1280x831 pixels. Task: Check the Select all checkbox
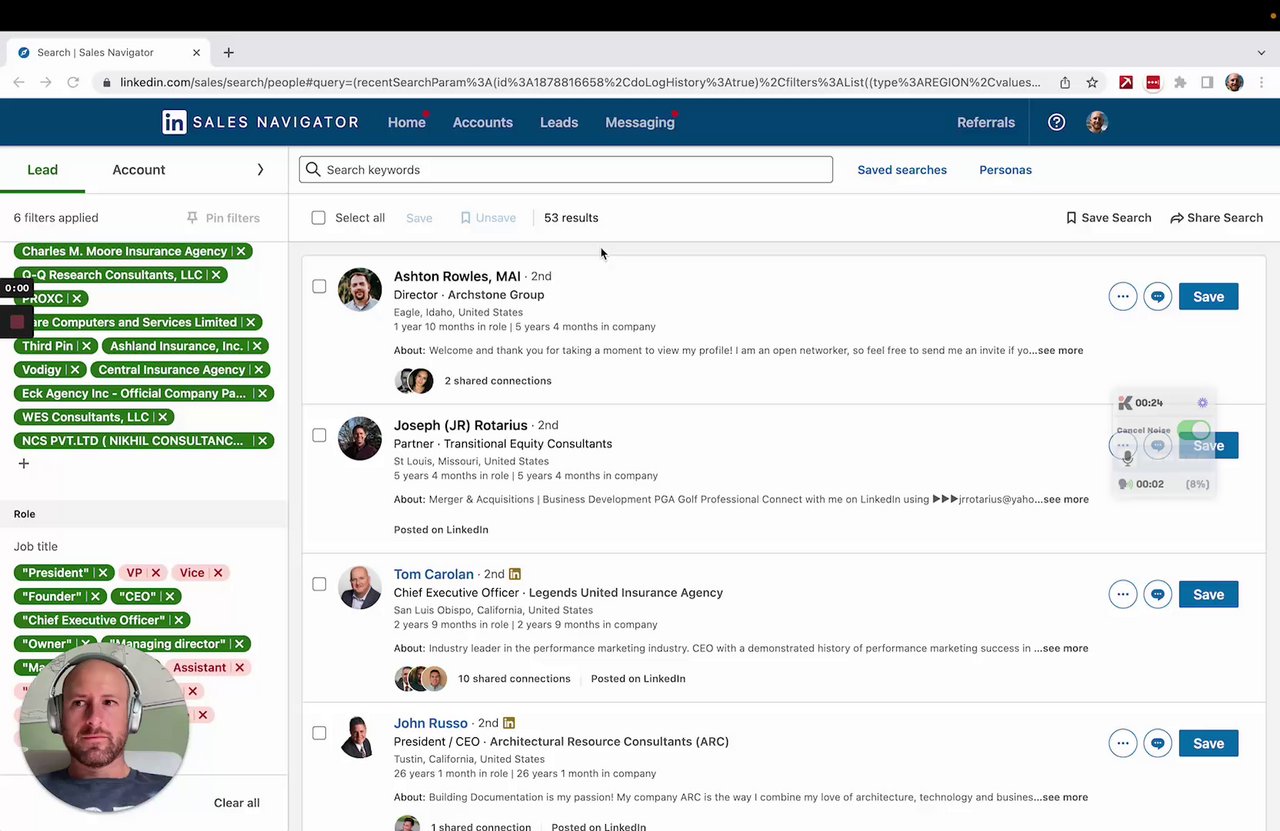coord(318,218)
